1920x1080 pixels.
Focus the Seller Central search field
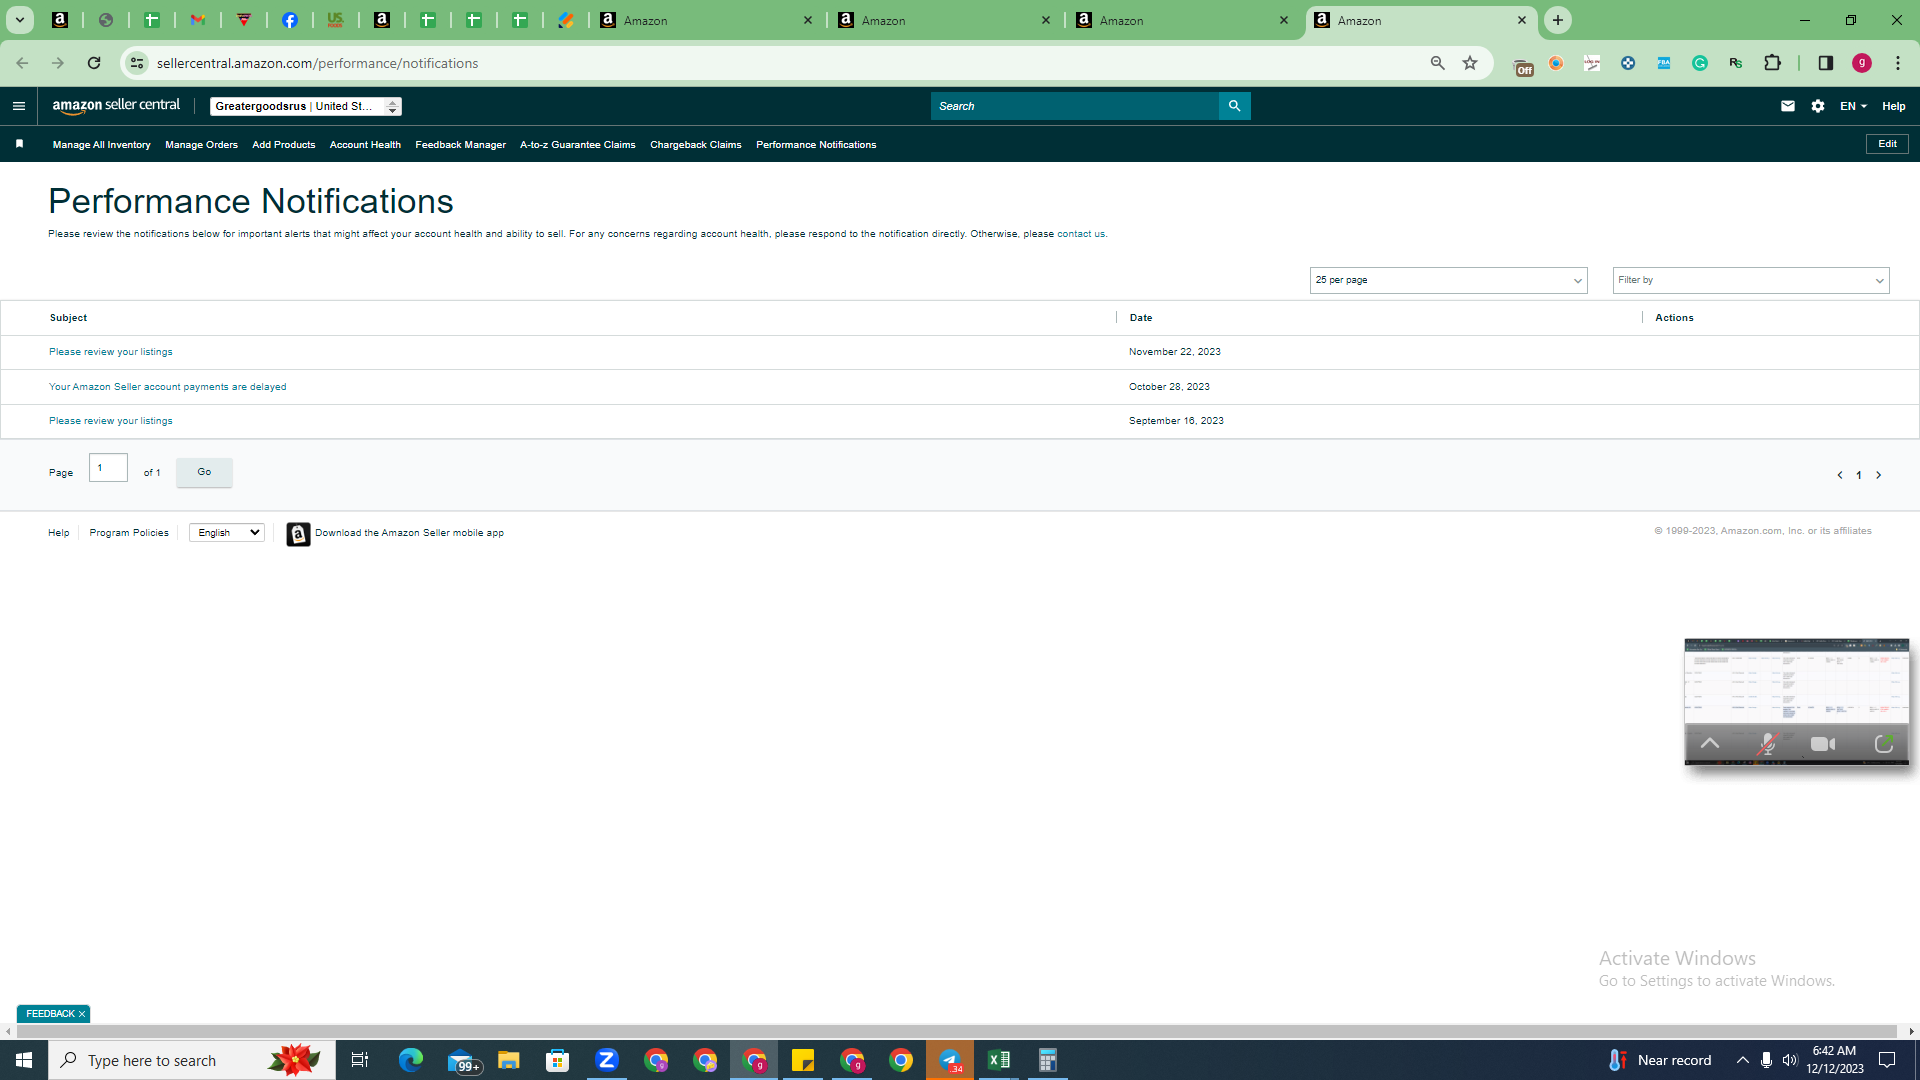coord(1075,106)
